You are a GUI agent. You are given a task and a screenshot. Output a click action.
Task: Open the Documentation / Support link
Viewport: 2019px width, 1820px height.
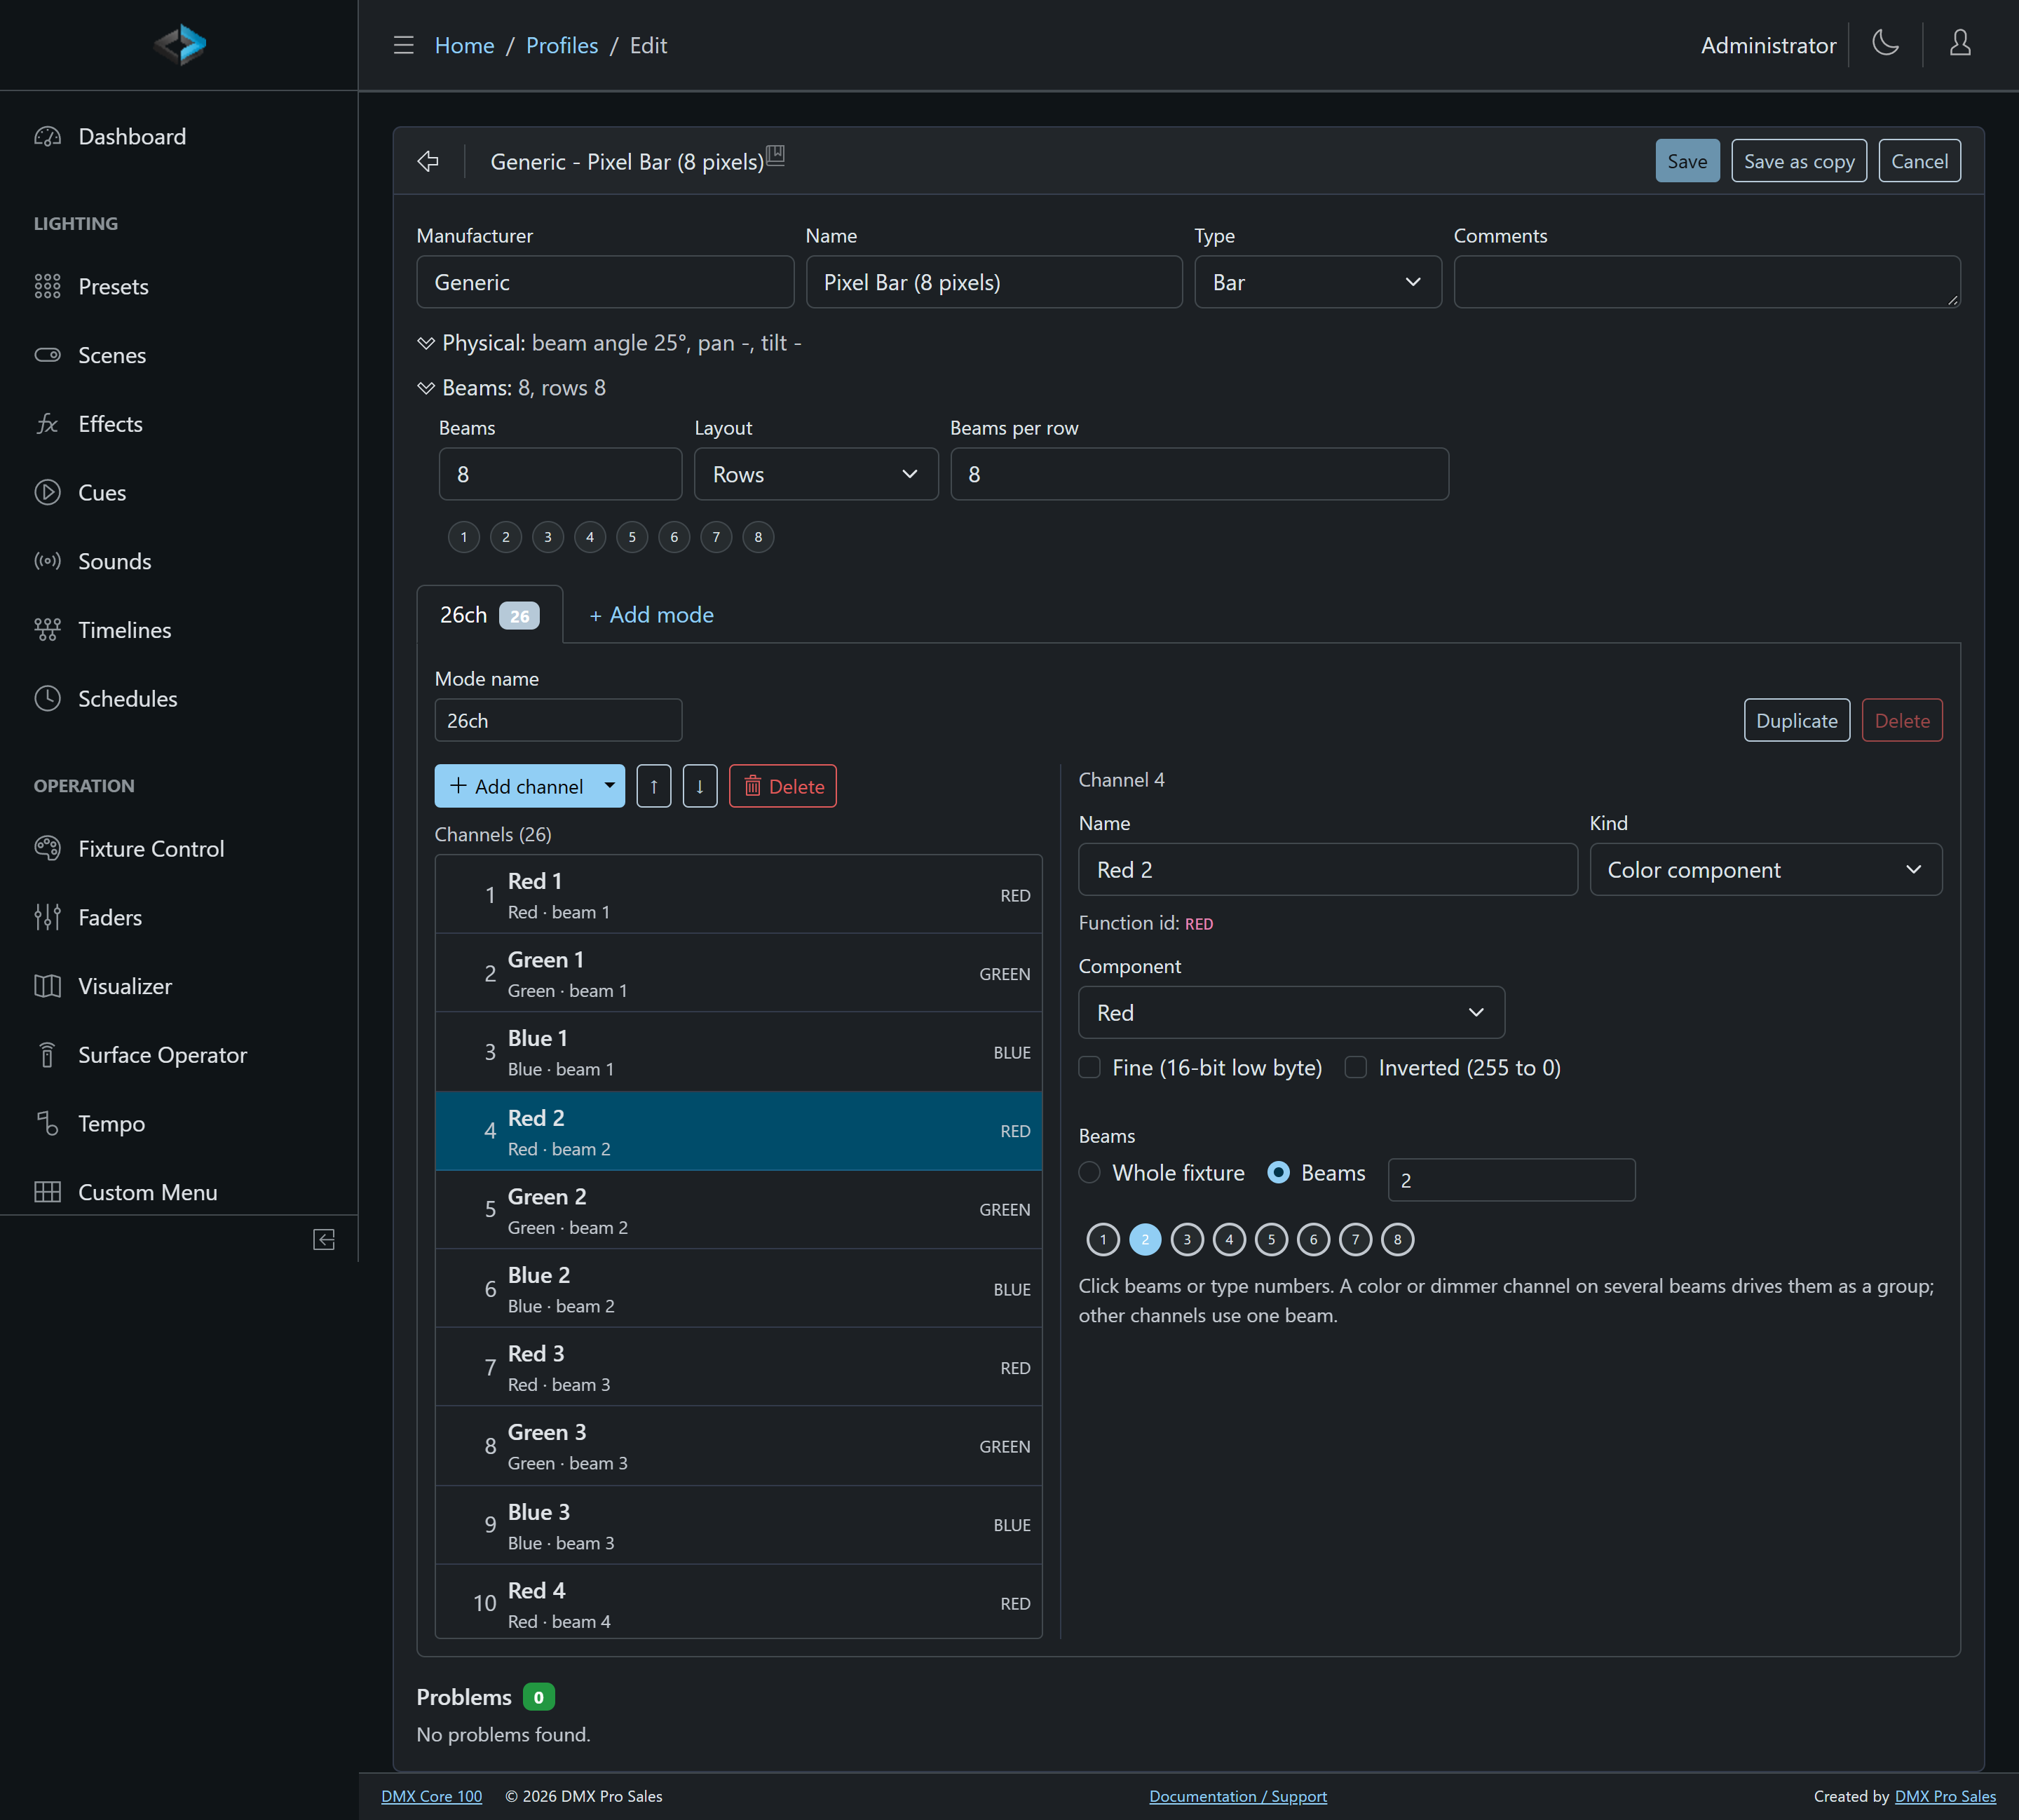[x=1238, y=1796]
